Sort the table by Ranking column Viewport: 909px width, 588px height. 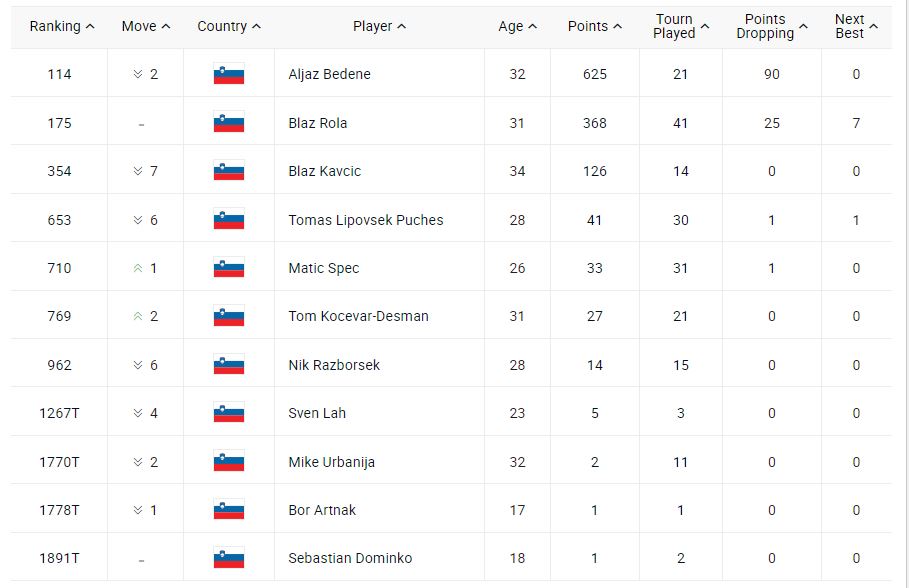[62, 27]
